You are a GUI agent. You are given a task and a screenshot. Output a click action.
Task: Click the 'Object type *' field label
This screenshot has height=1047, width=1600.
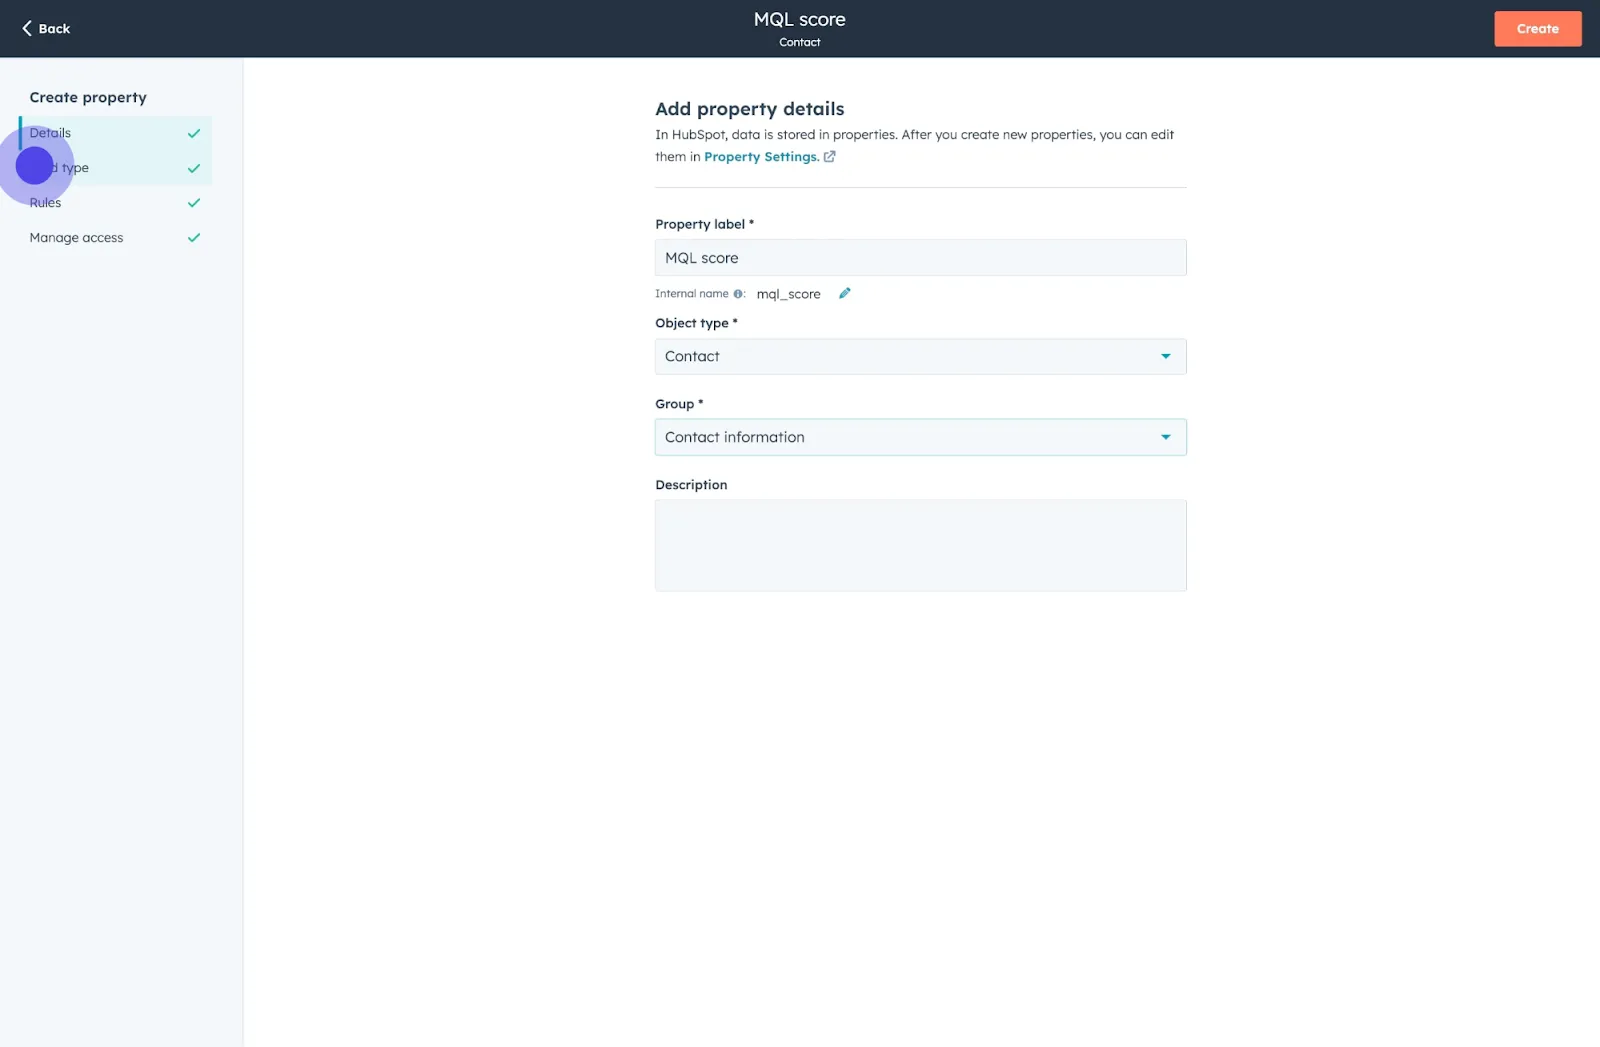[696, 323]
